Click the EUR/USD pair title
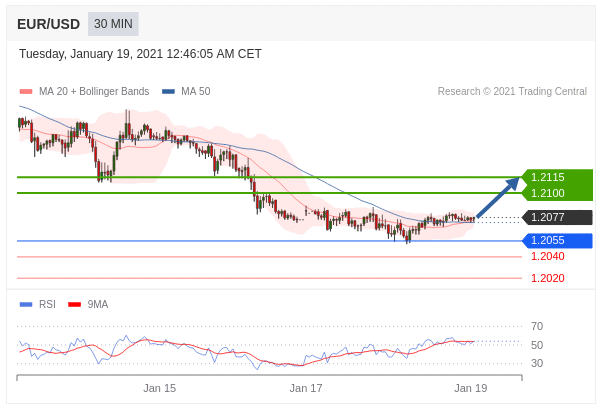This screenshot has width=602, height=409. pos(48,24)
